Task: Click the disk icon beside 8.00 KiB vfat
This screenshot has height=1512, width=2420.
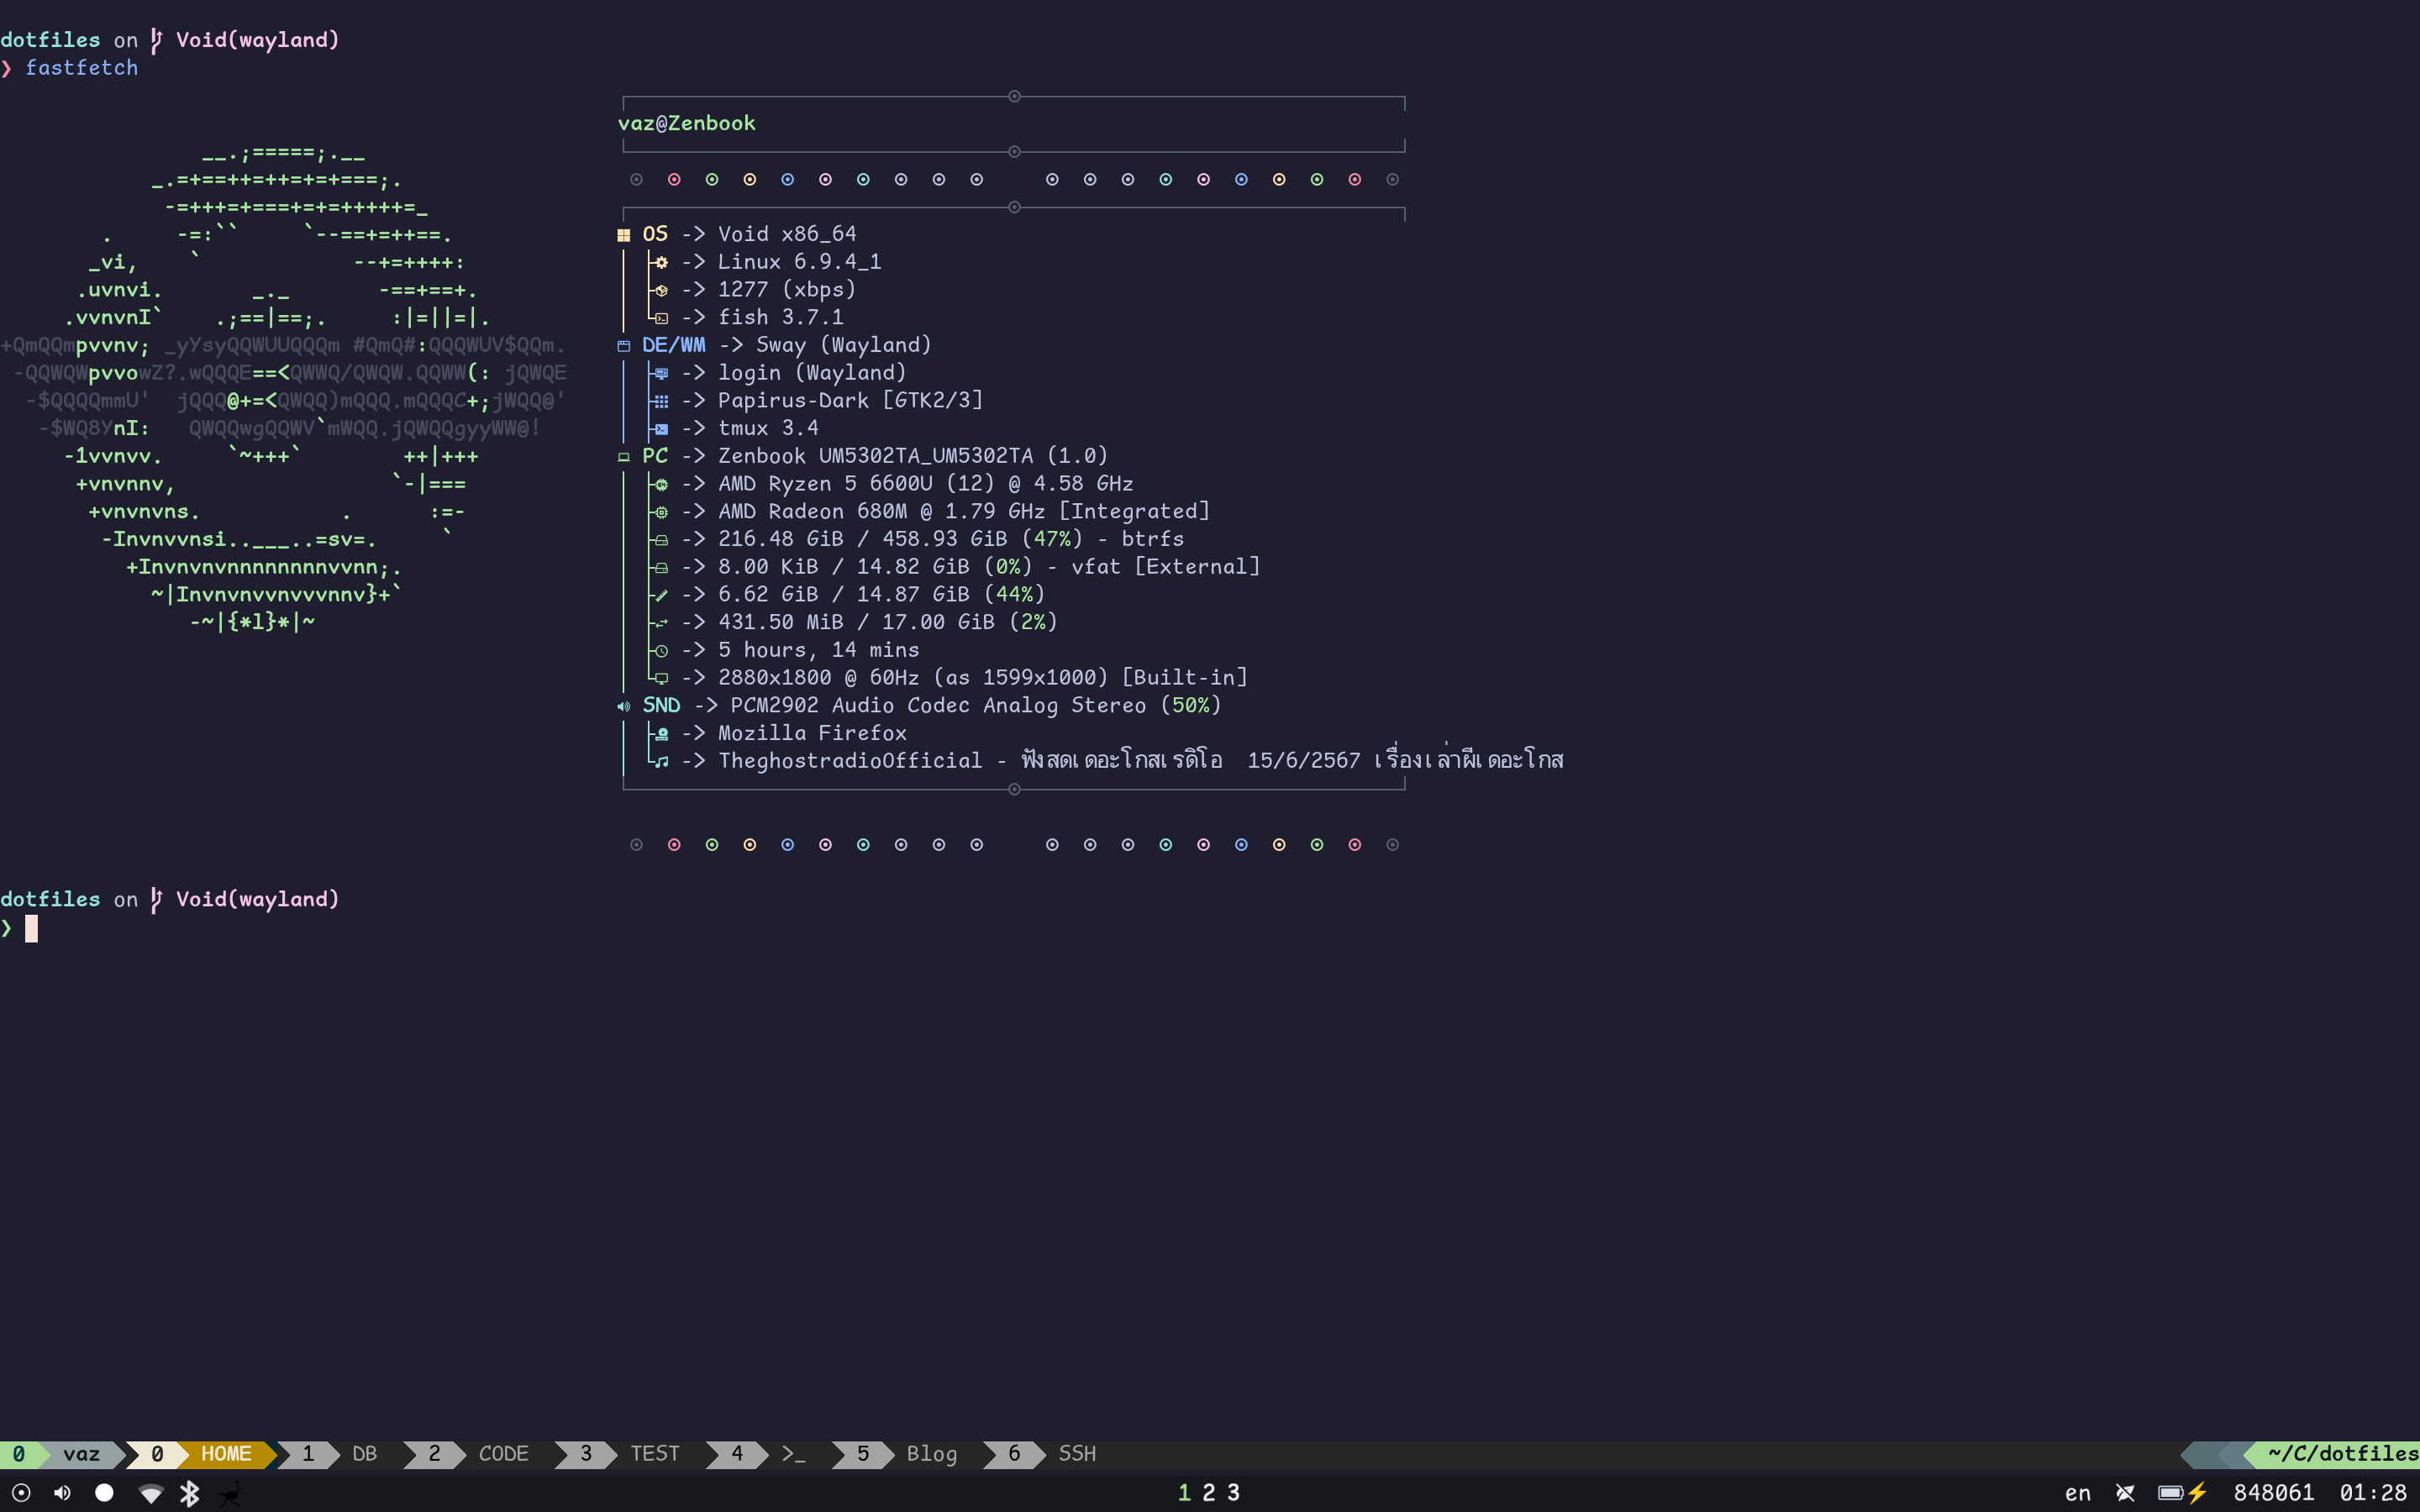Action: tap(661, 567)
